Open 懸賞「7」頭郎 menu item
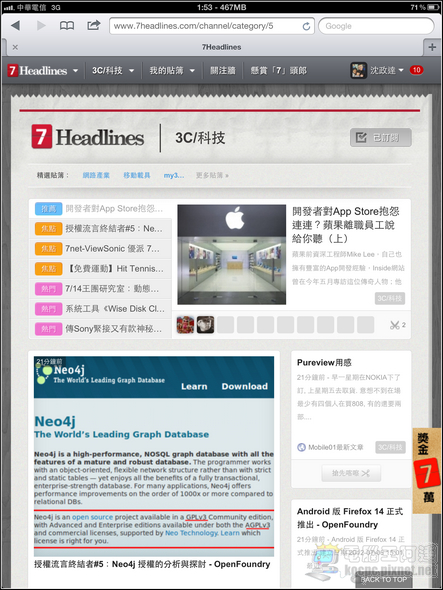 click(279, 70)
